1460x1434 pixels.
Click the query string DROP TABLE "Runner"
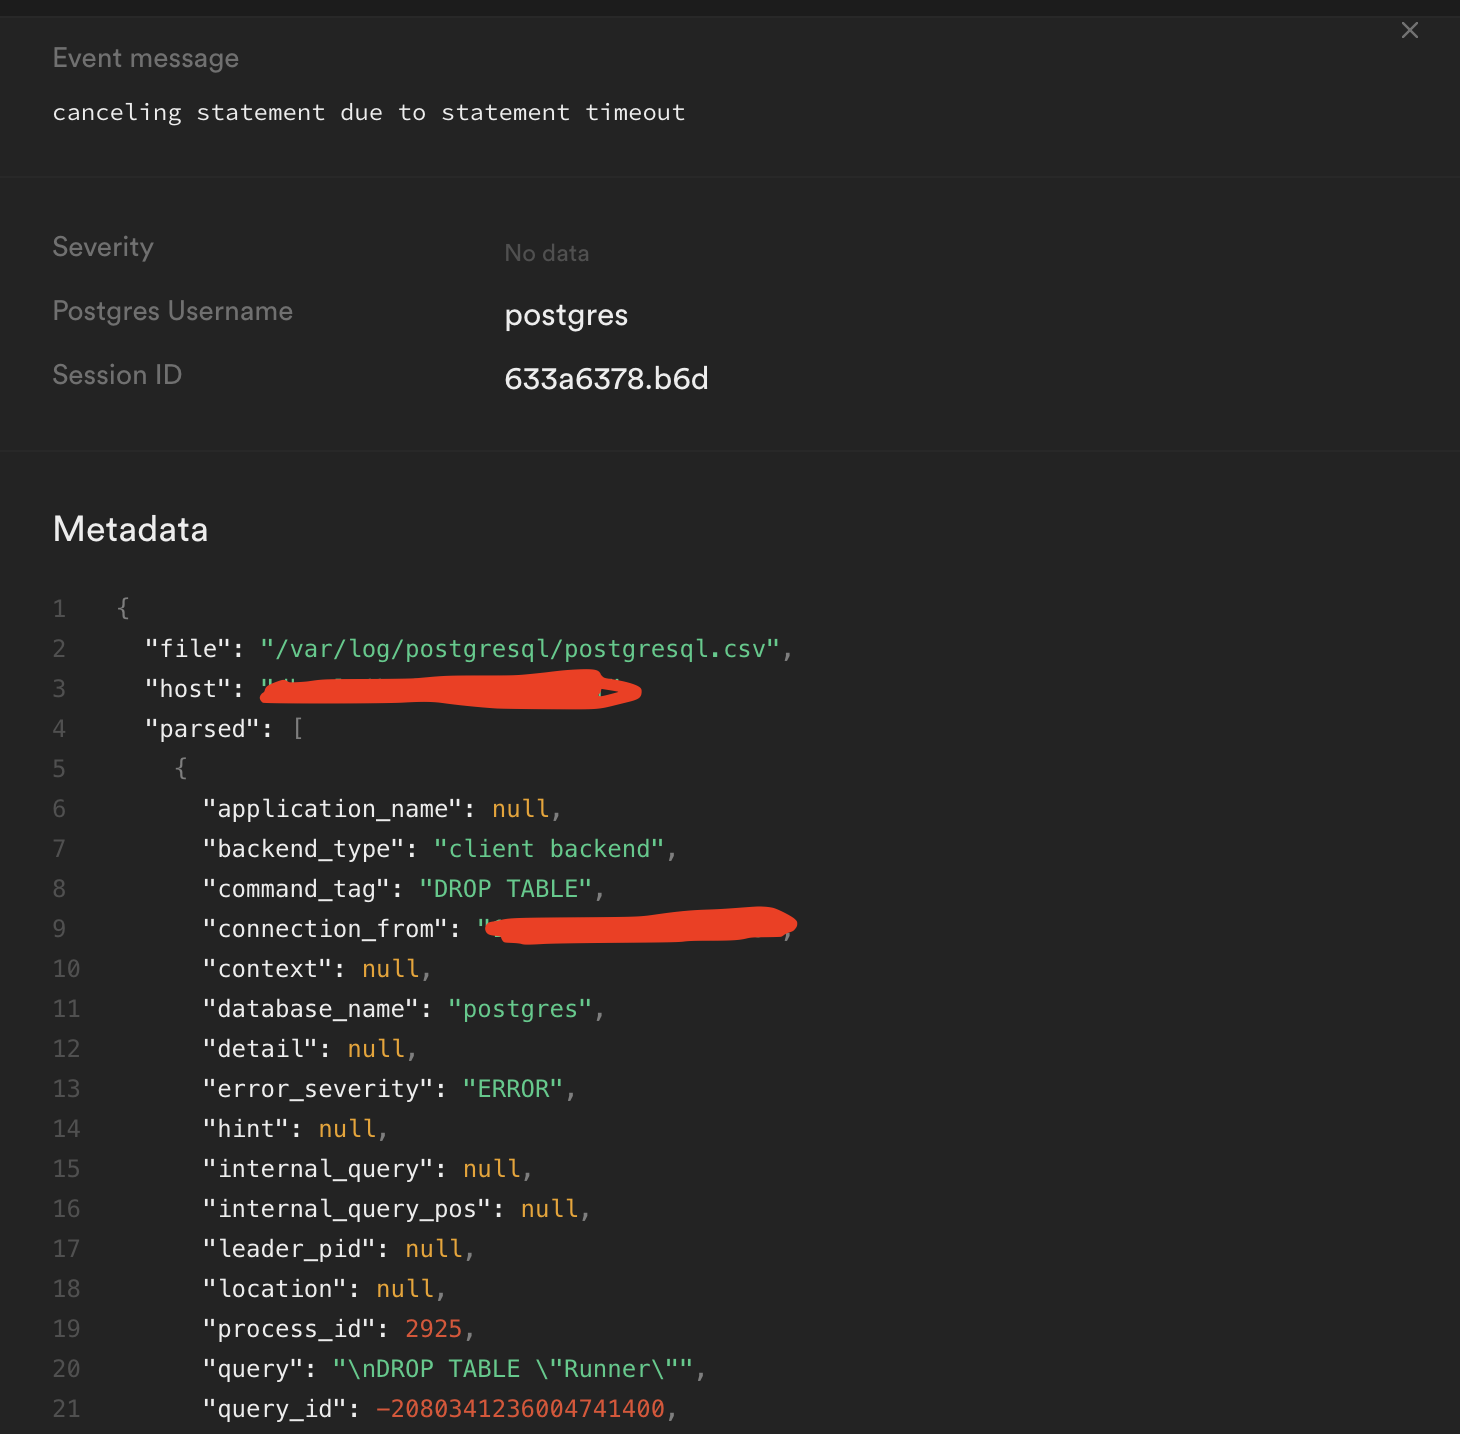point(513,1369)
